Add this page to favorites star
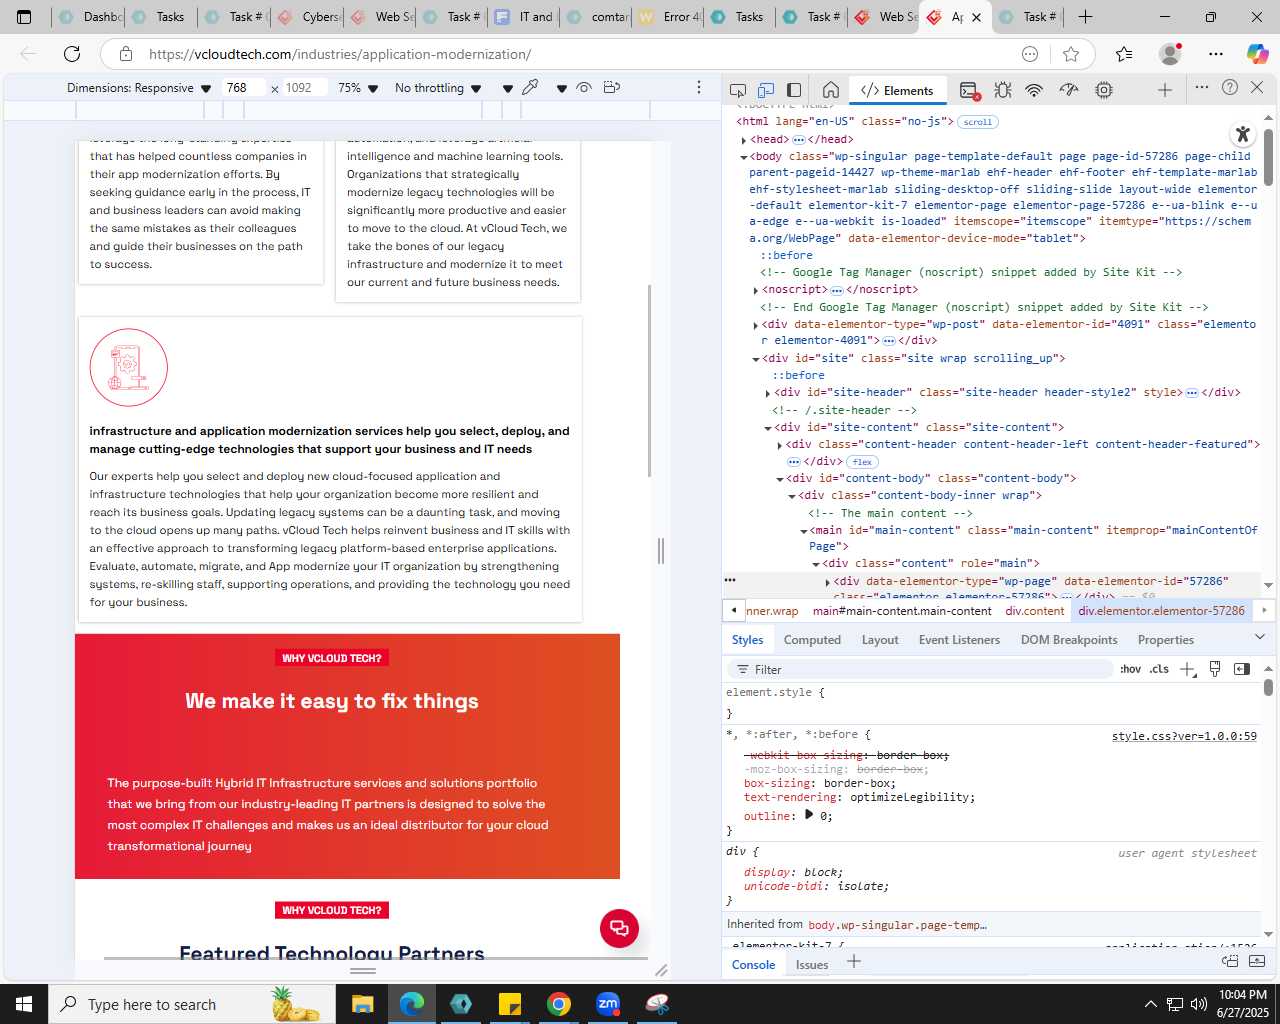Image resolution: width=1280 pixels, height=1024 pixels. [1071, 54]
